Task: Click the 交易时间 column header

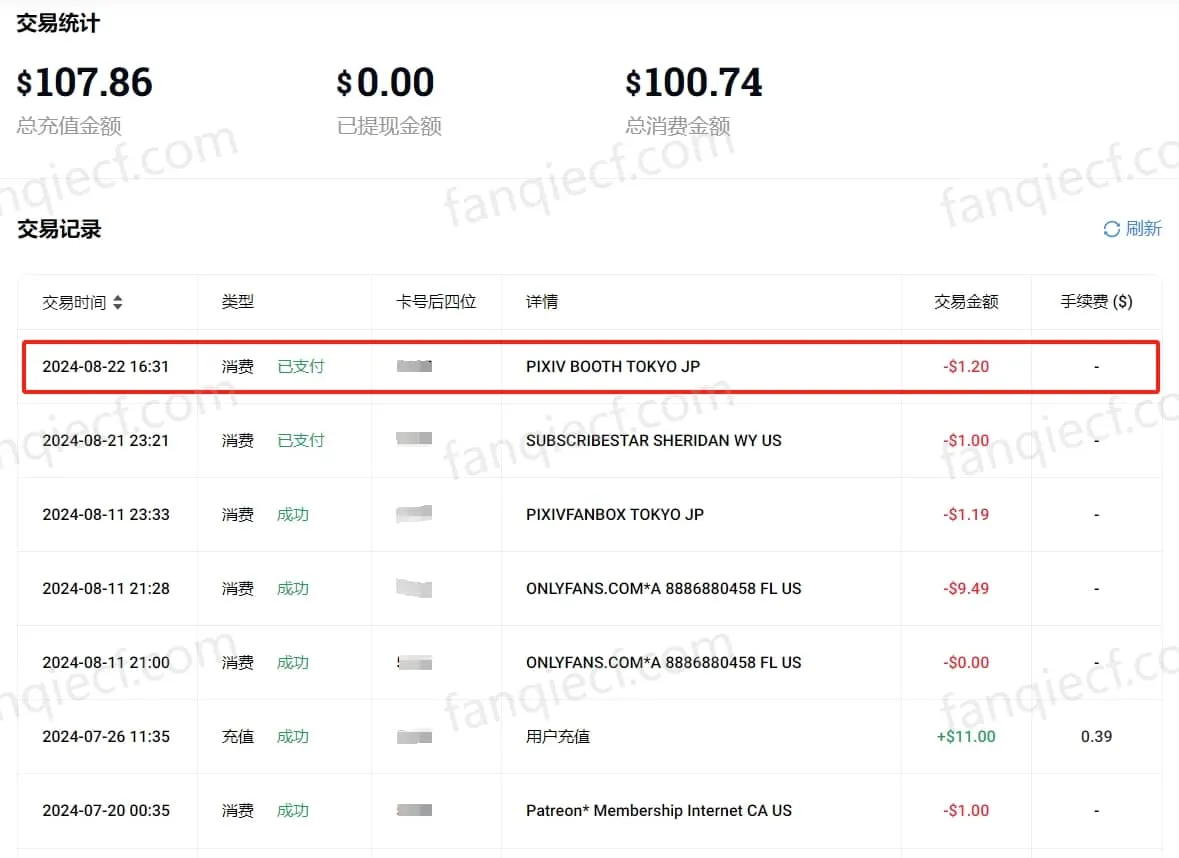Action: coord(74,302)
